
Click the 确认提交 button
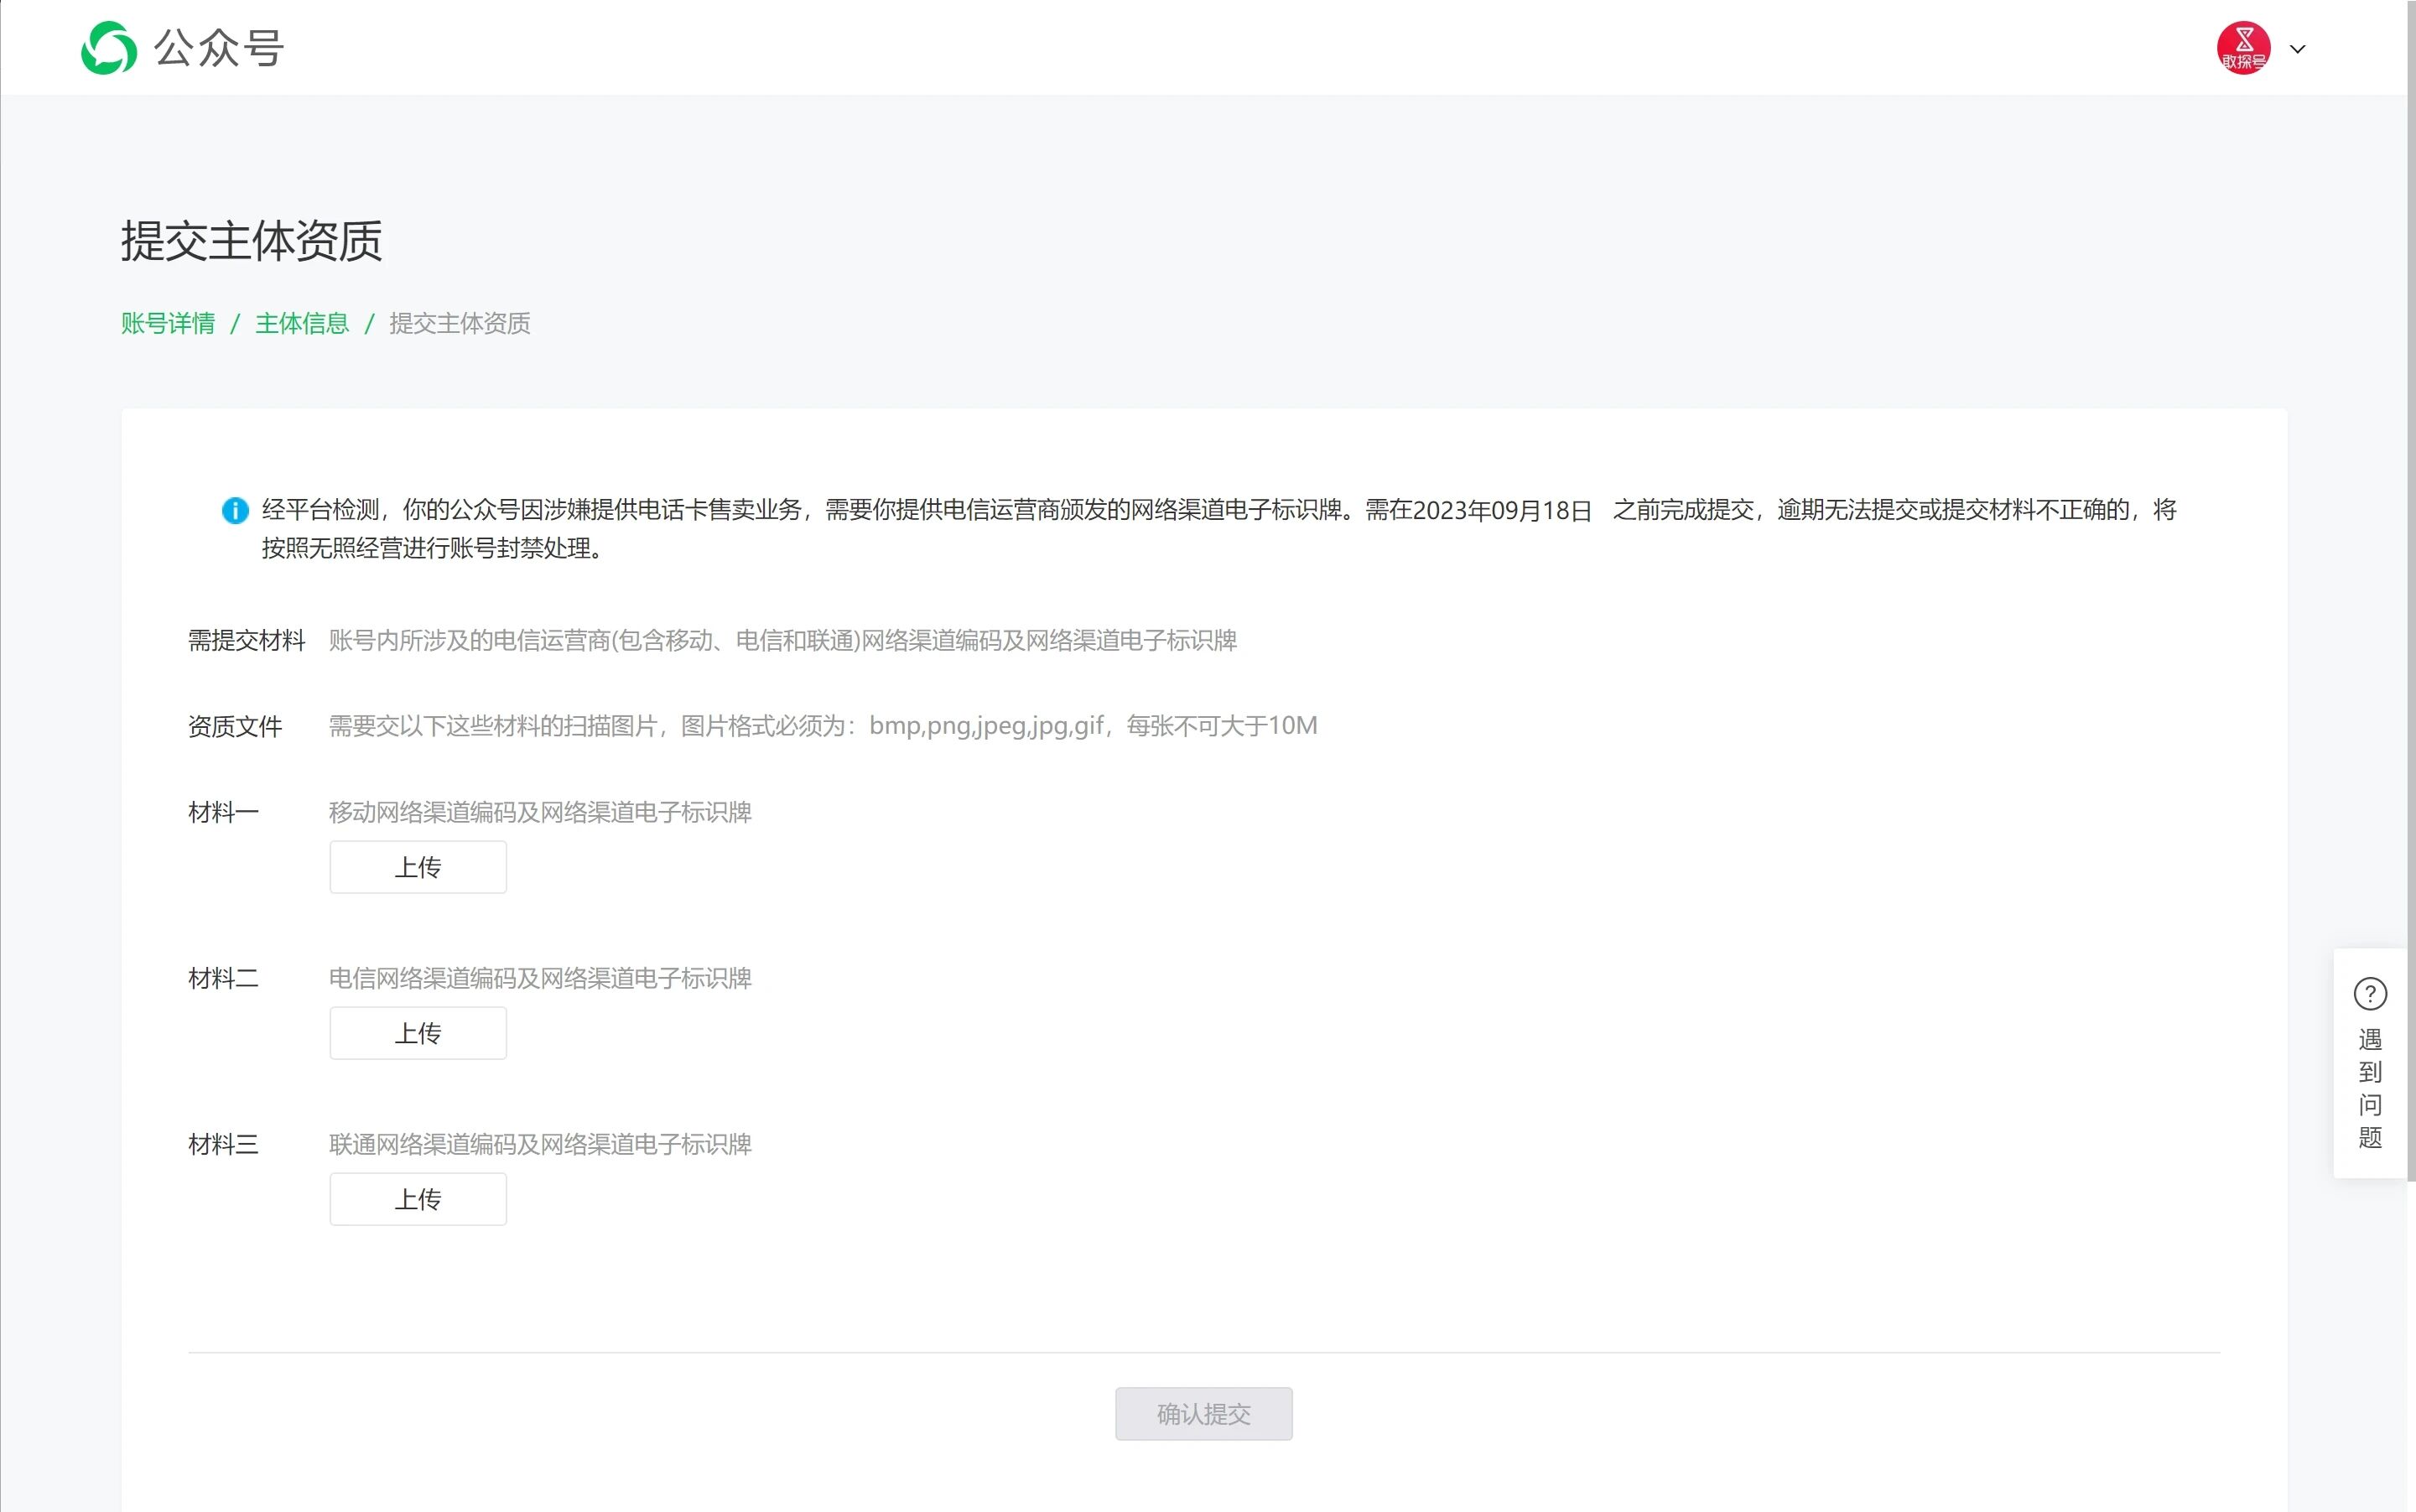point(1203,1413)
